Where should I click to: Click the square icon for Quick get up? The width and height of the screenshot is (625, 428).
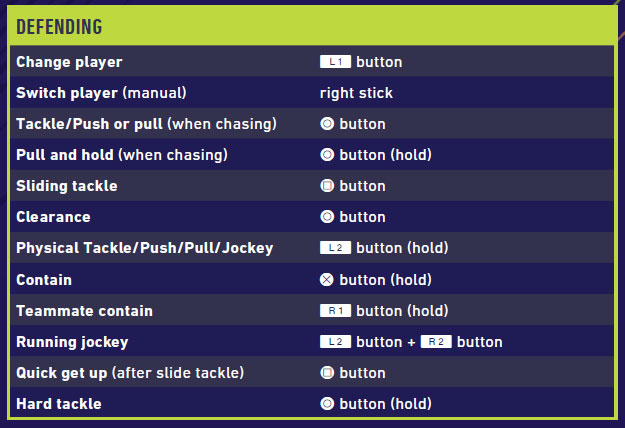[x=326, y=373]
